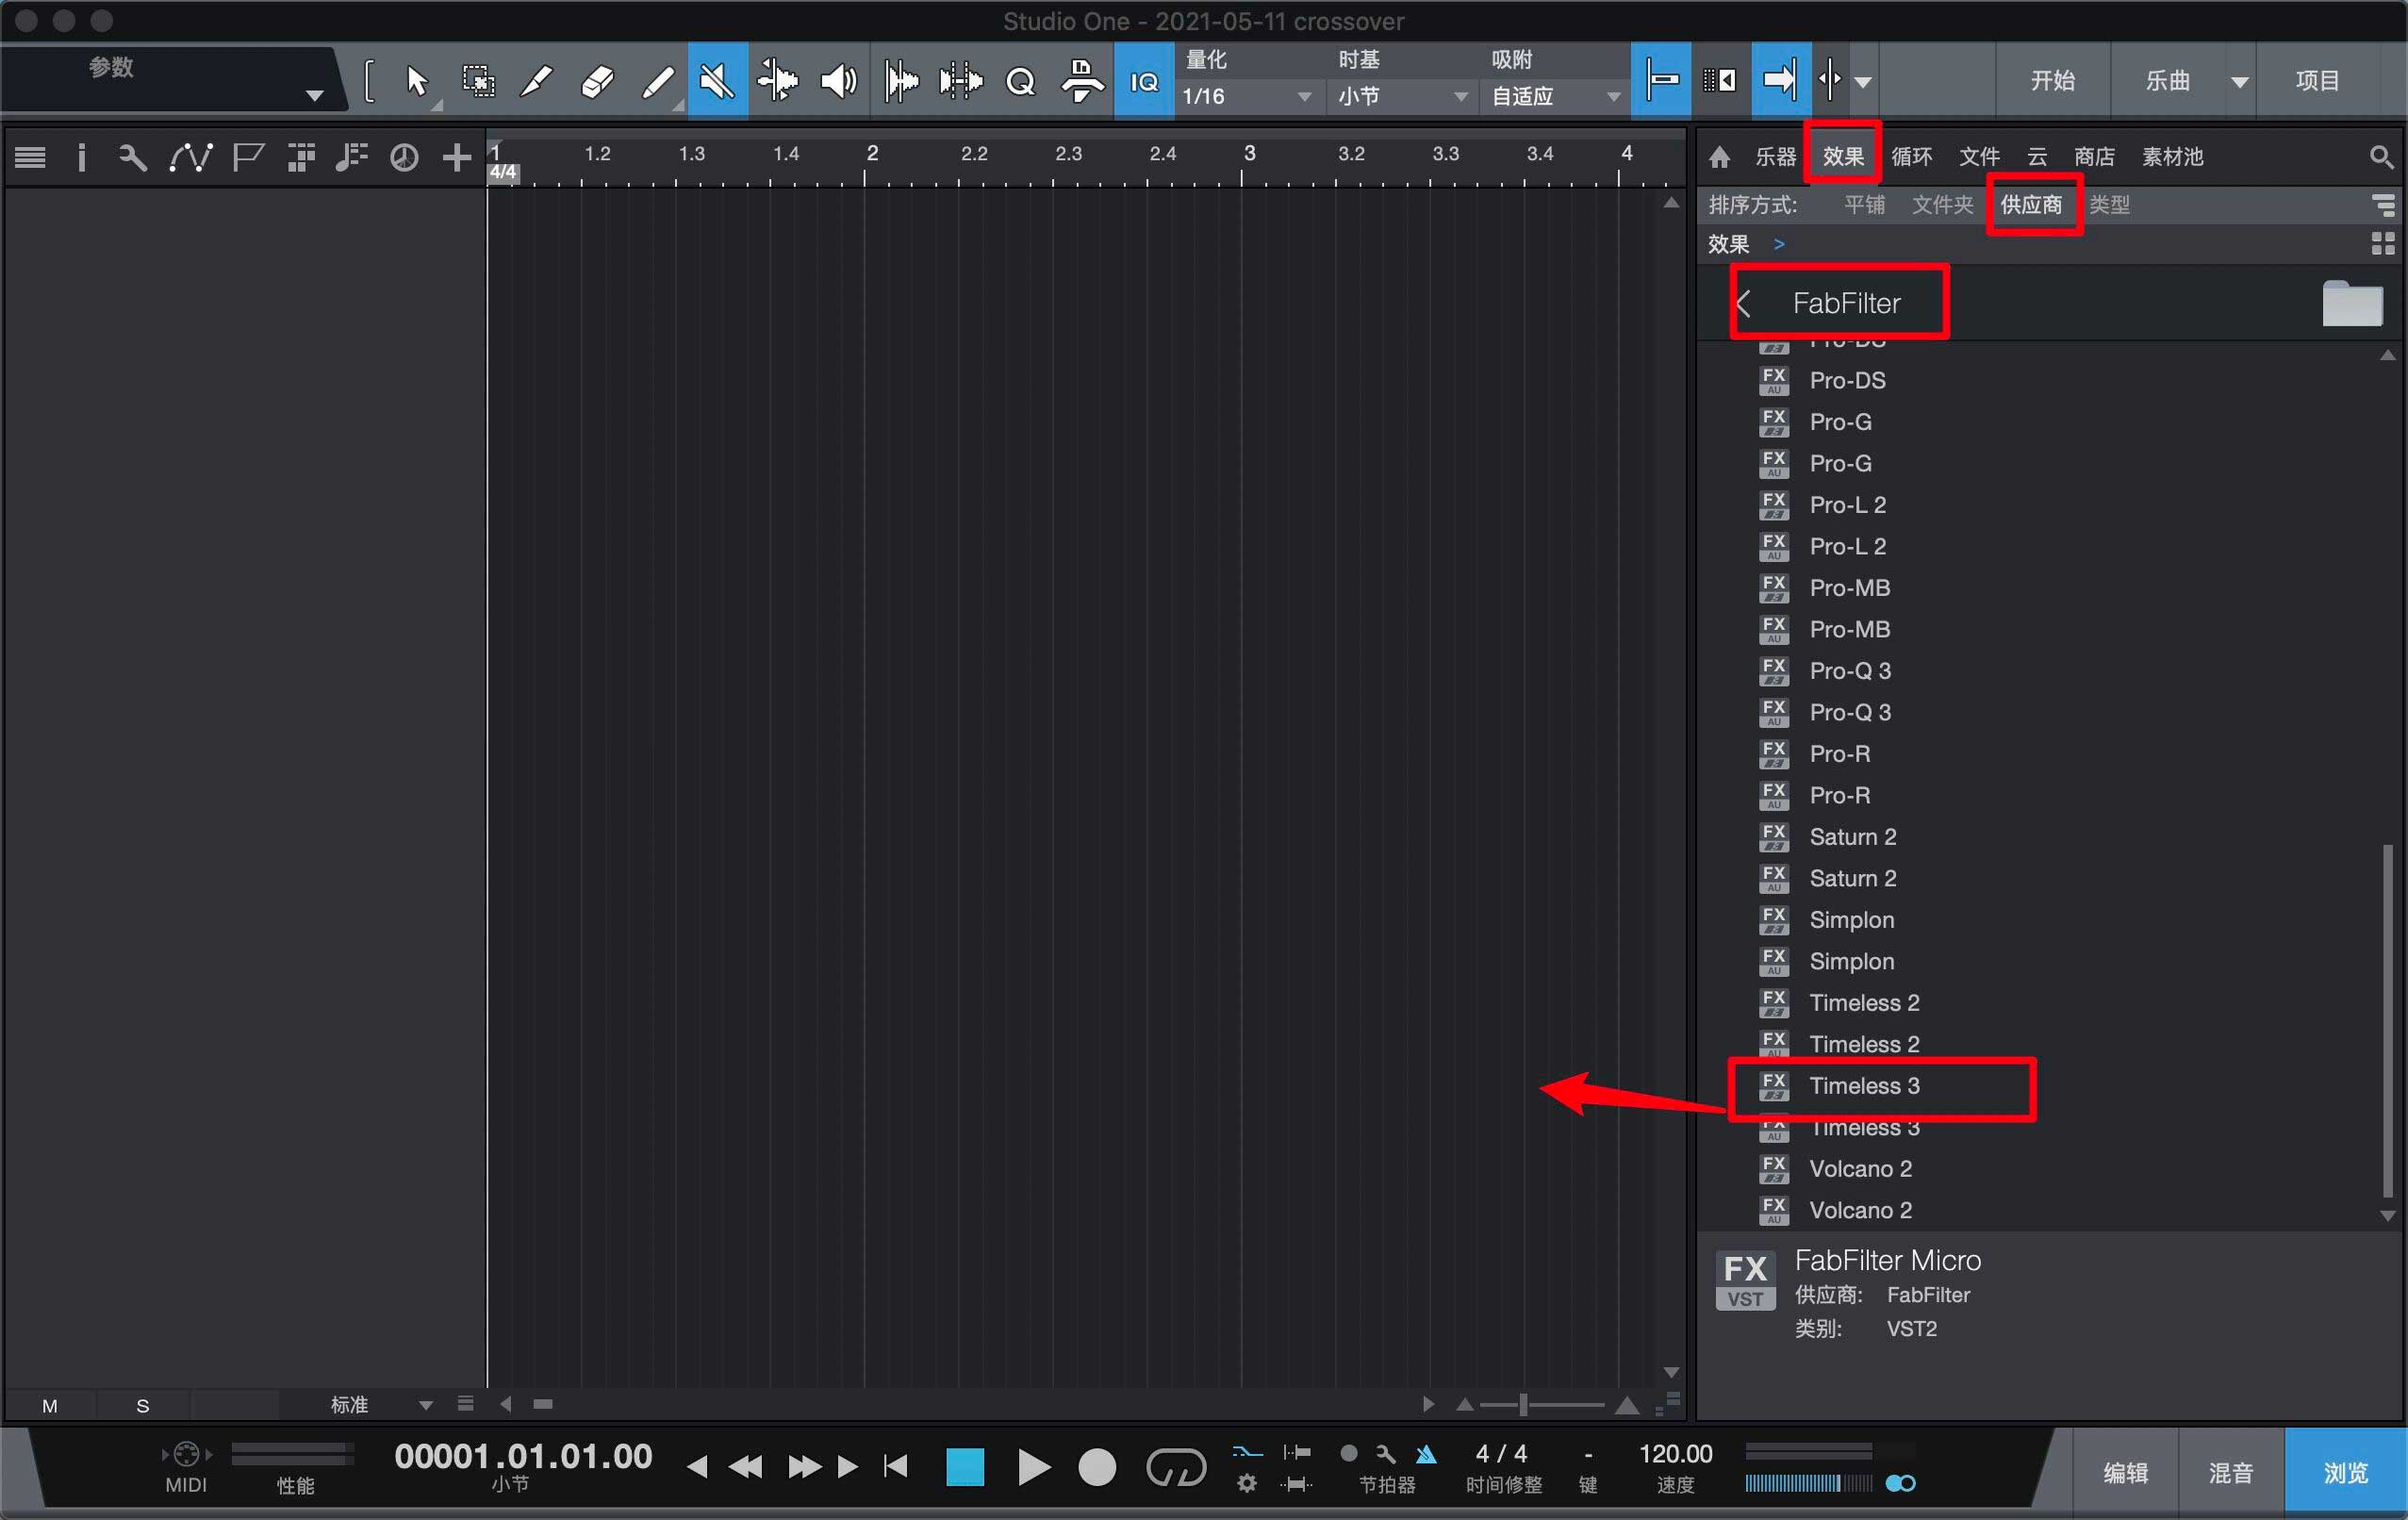Click the add tracks plus icon
The width and height of the screenshot is (2408, 1520).
456,157
